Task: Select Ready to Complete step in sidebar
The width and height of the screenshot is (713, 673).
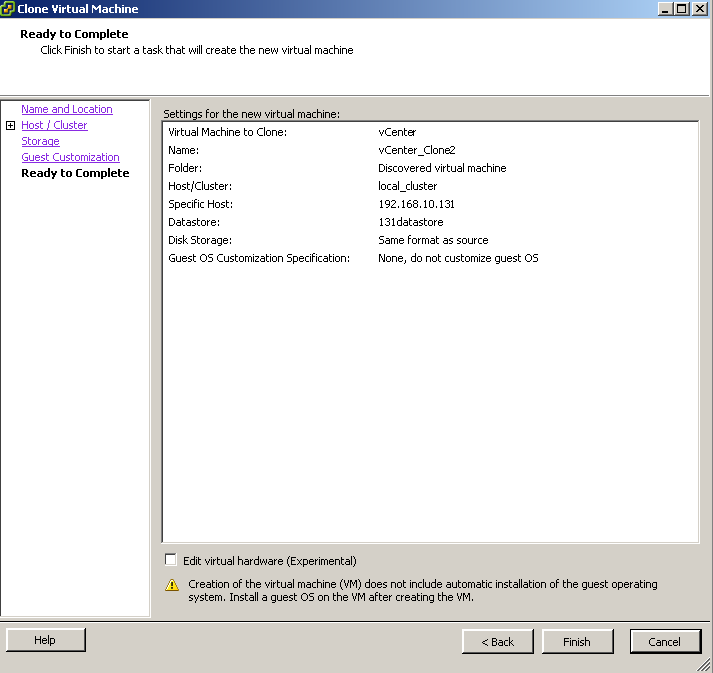Action: click(75, 173)
